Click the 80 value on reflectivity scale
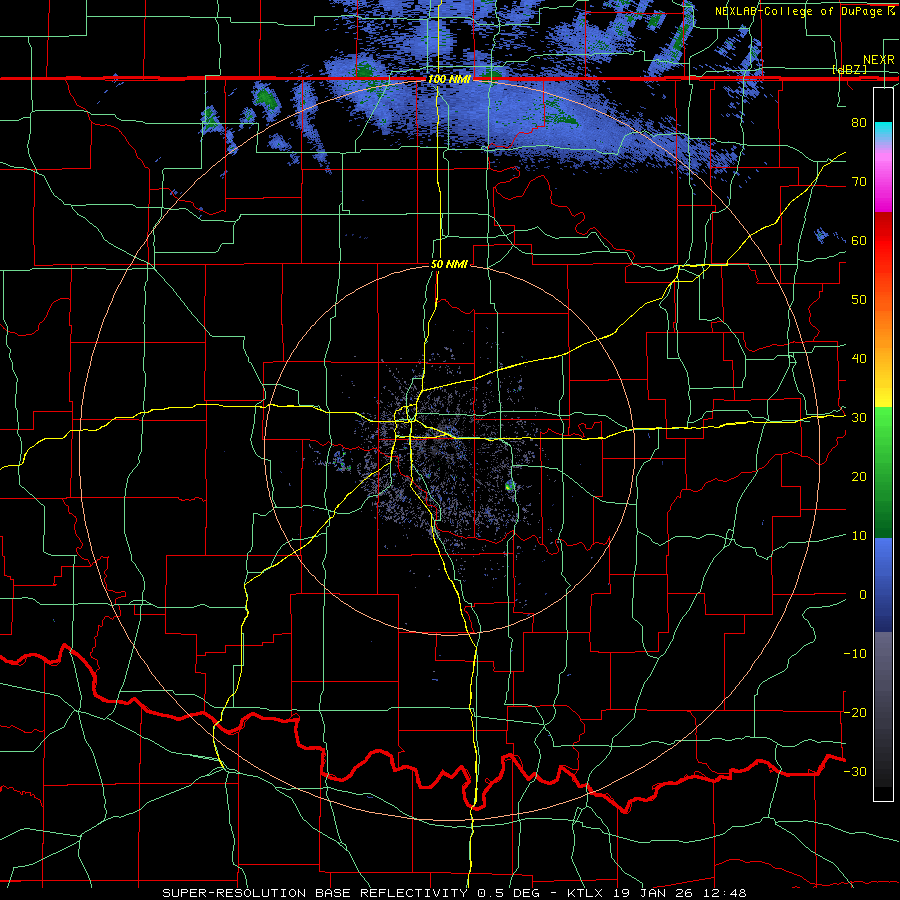900x900 pixels. (x=859, y=122)
